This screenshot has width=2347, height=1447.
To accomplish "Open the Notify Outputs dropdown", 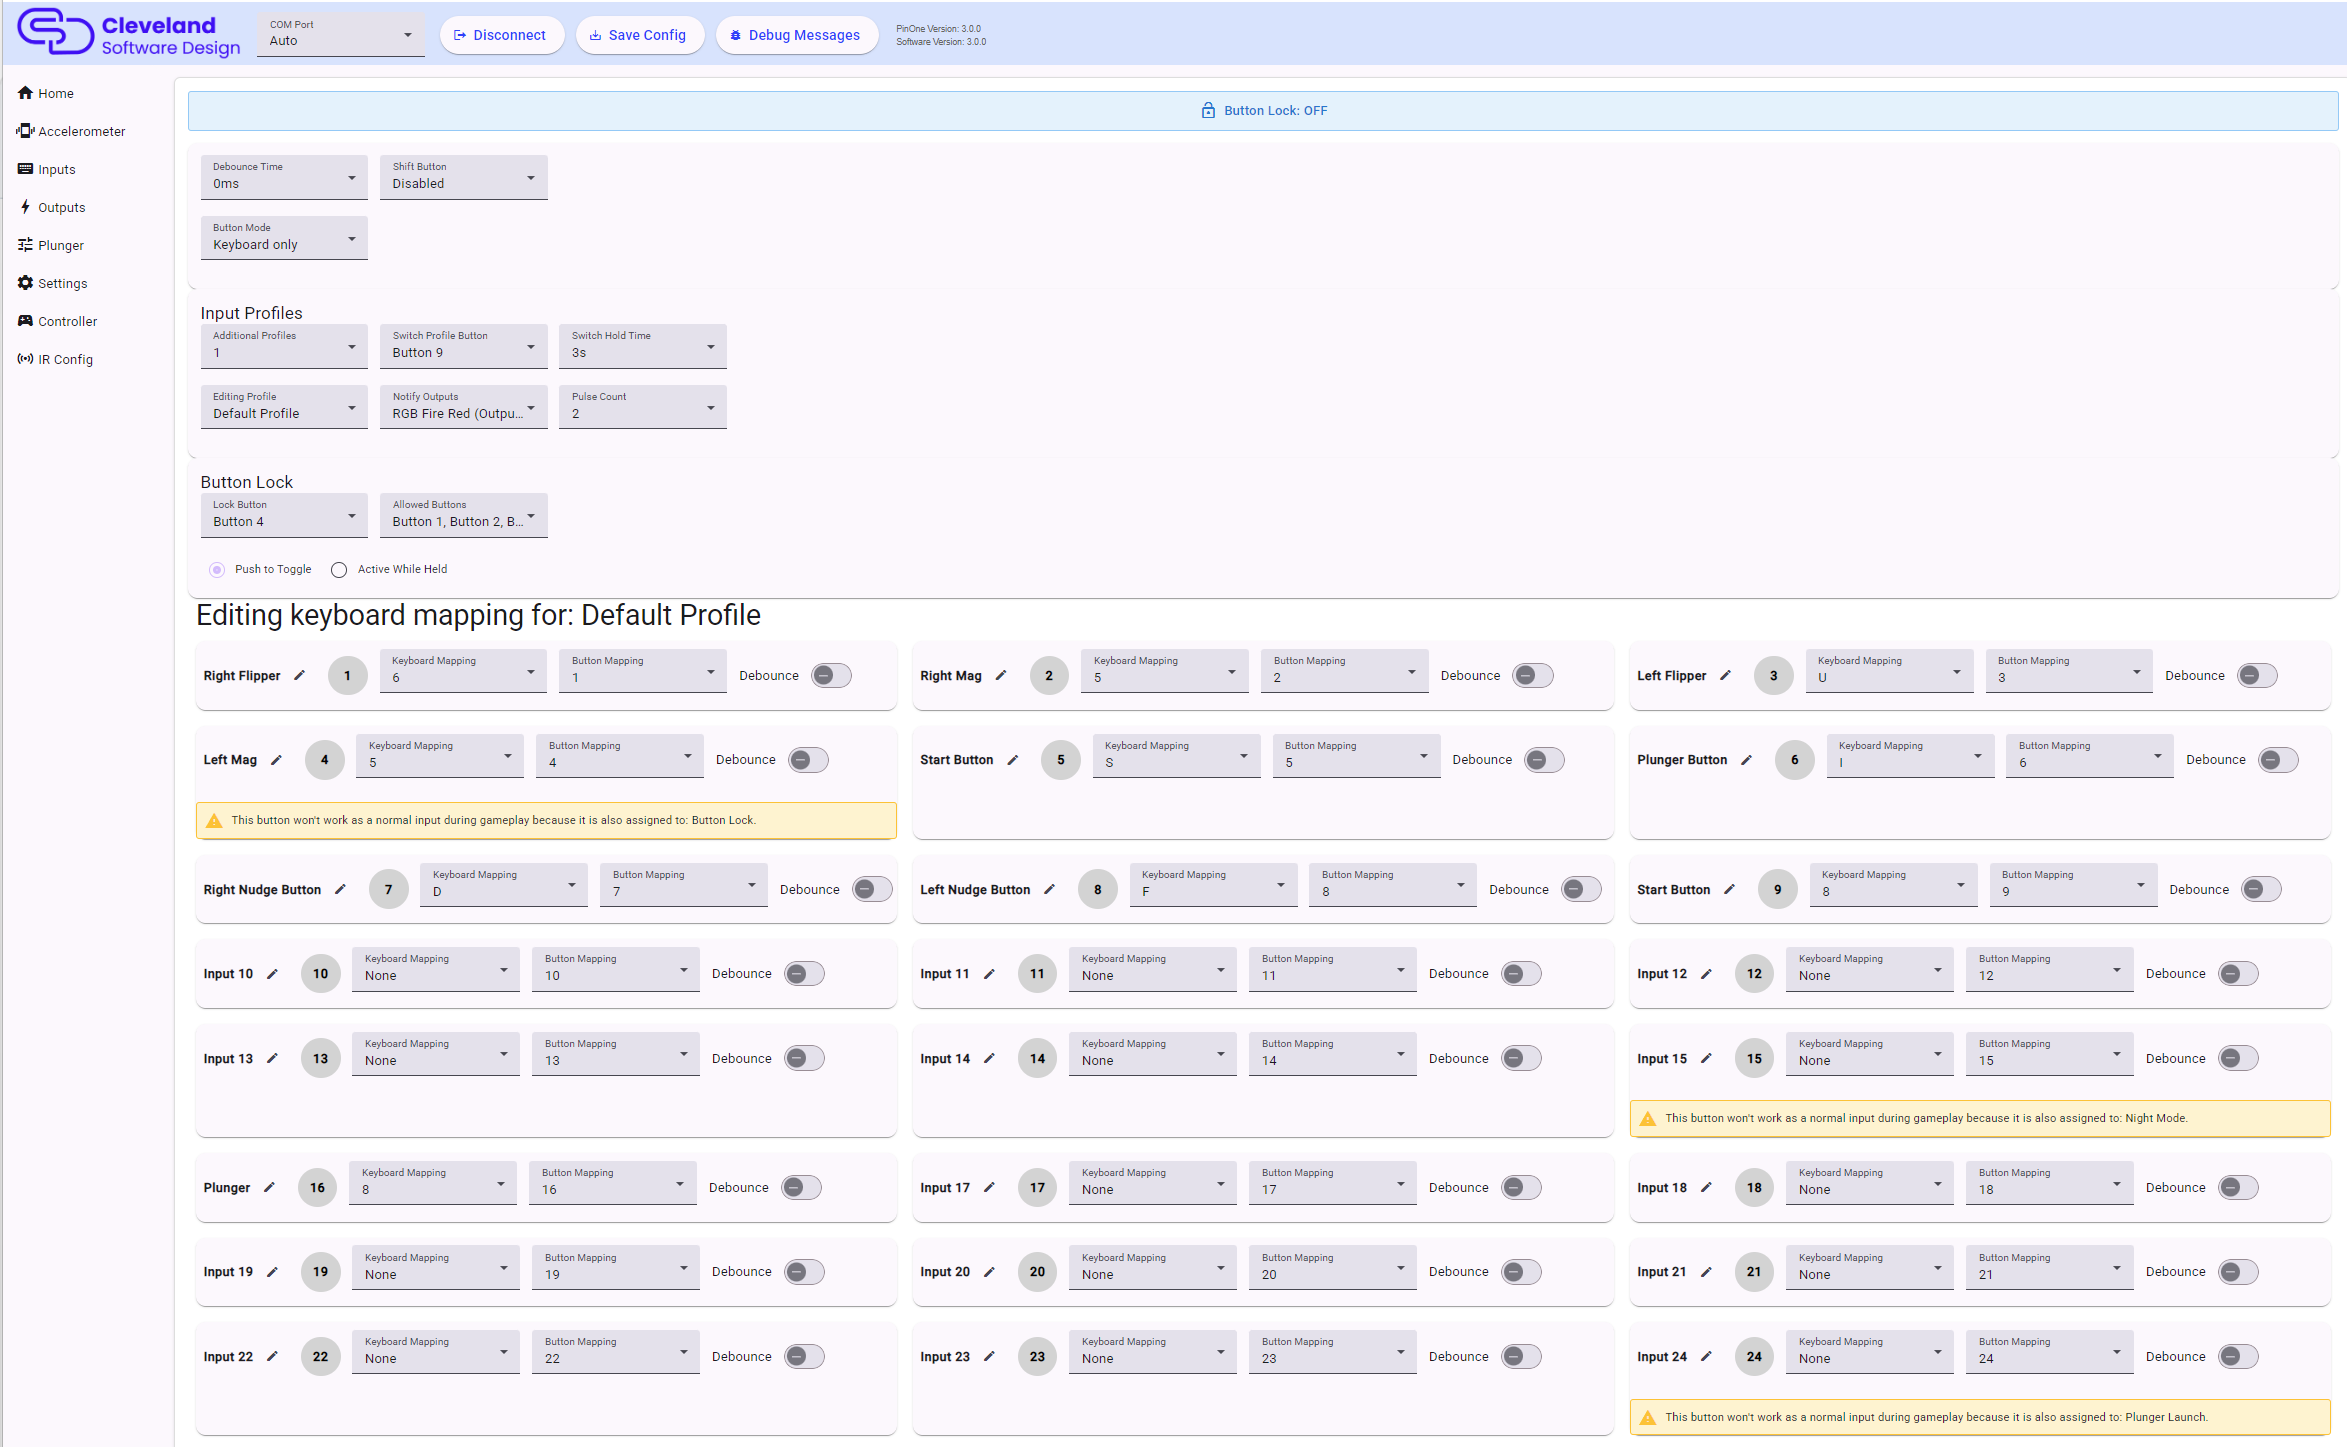I will [464, 407].
